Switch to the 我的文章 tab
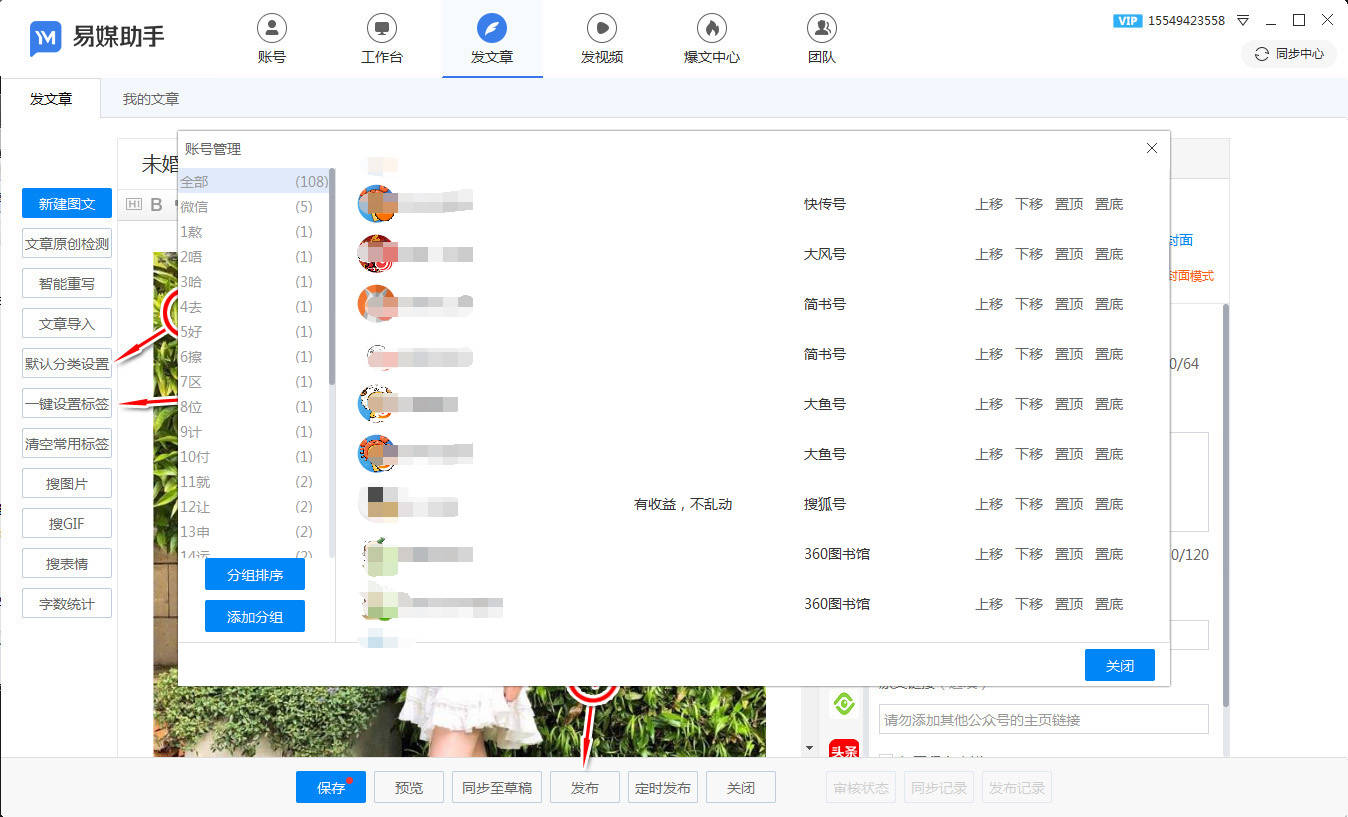1348x817 pixels. [151, 99]
